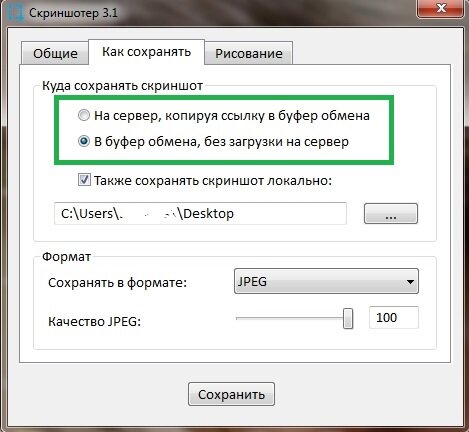Click the local save path field
Image resolution: width=469 pixels, height=432 pixels.
[x=200, y=213]
